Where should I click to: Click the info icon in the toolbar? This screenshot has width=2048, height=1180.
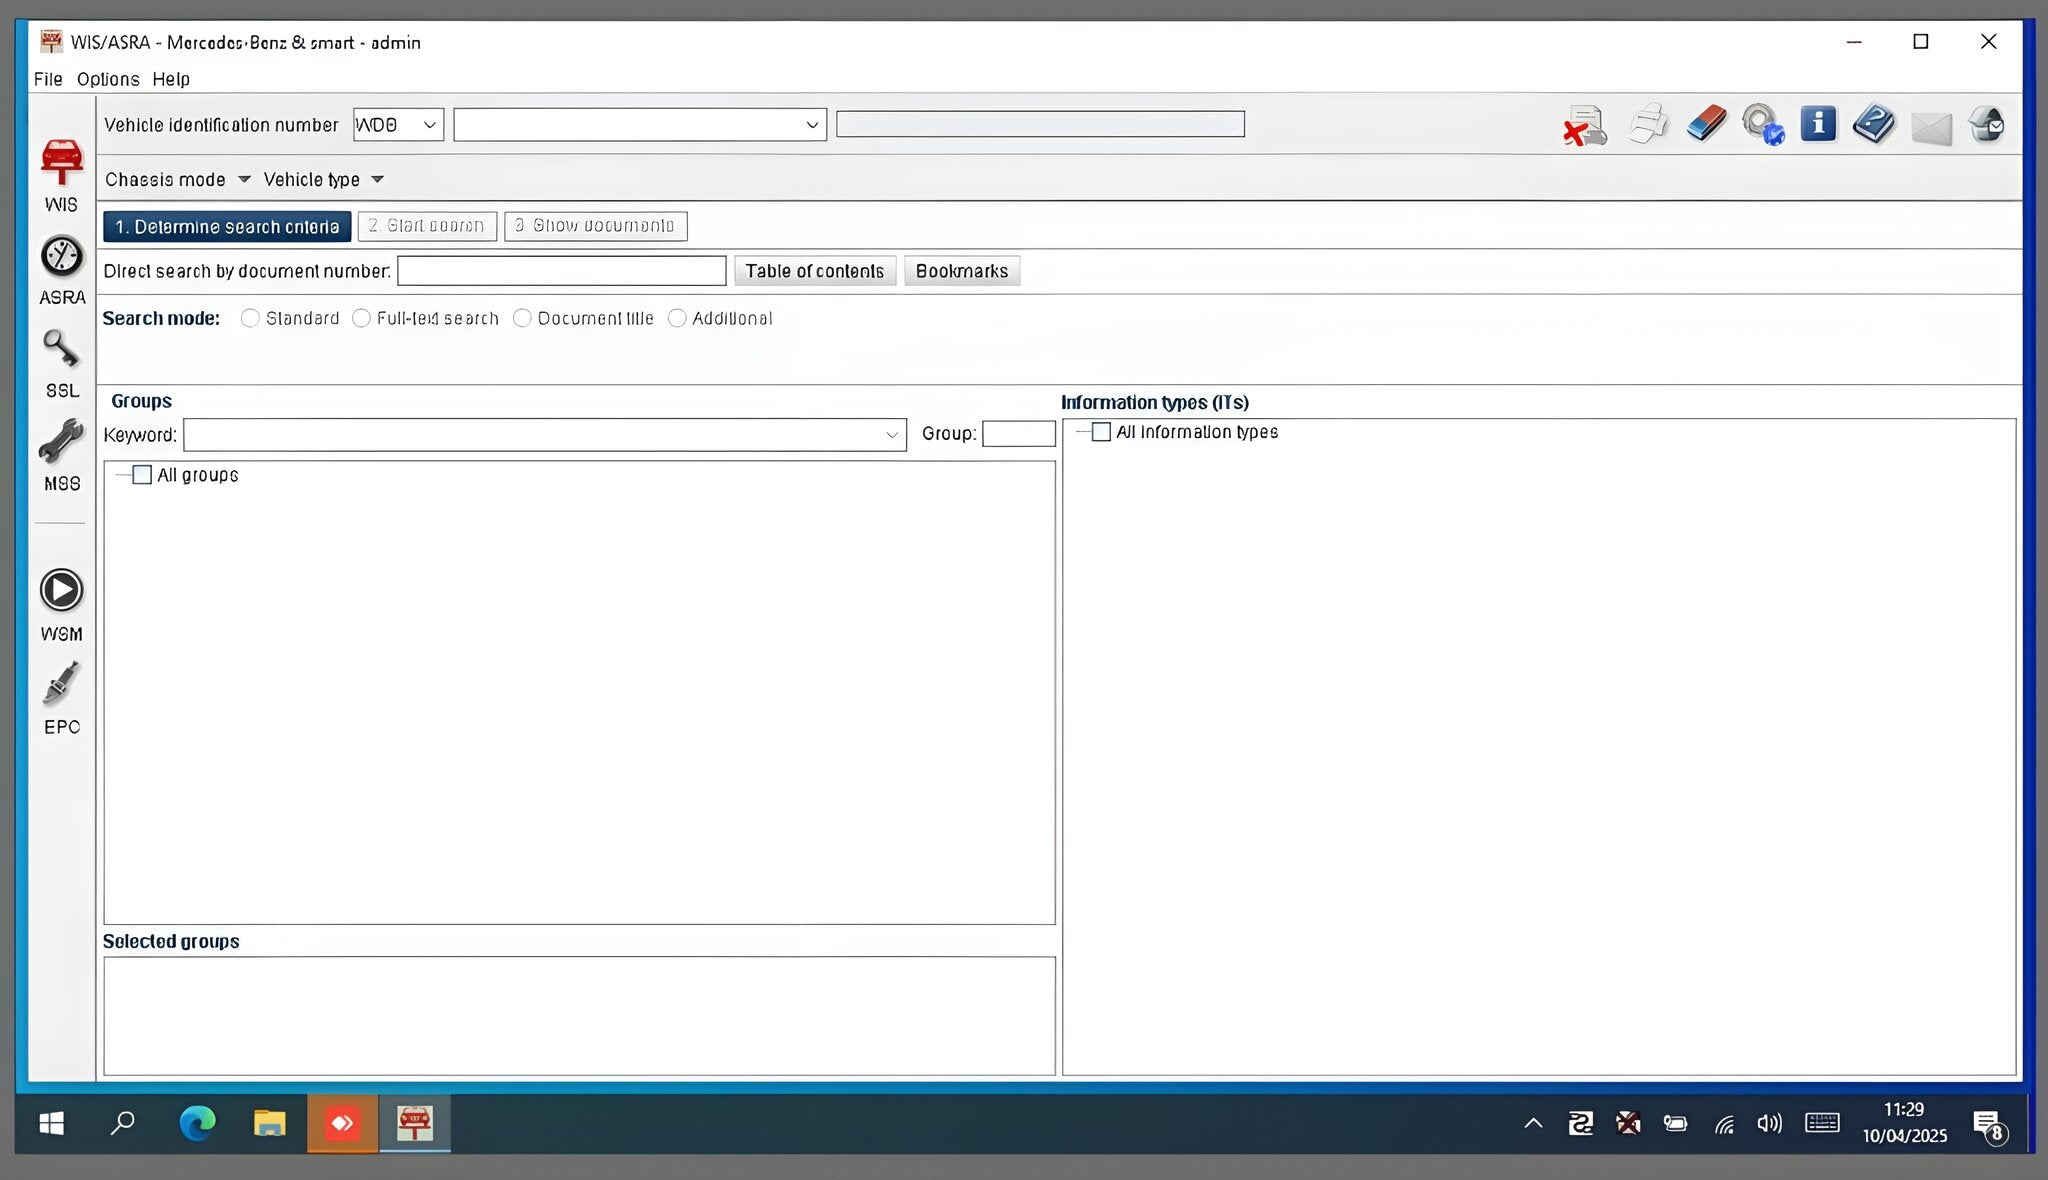1818,124
